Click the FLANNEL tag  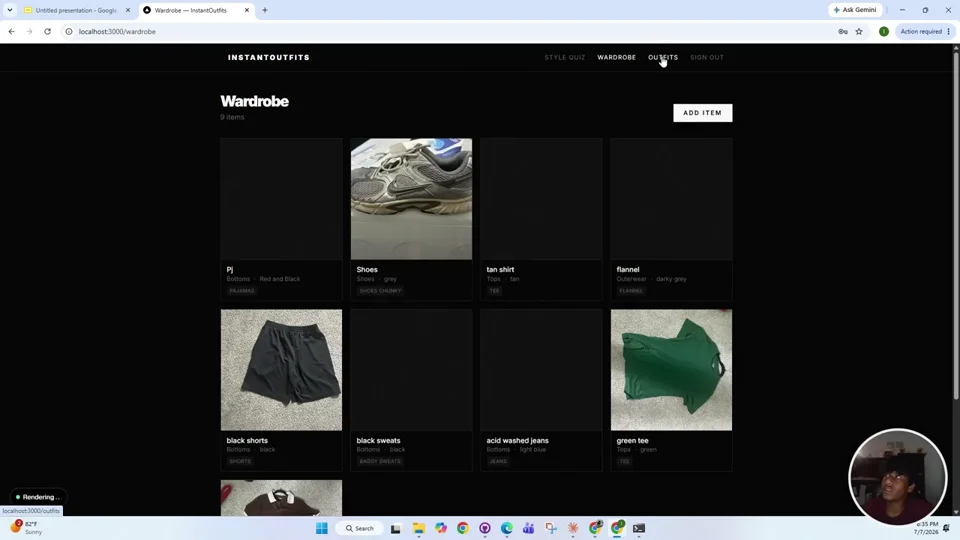631,291
